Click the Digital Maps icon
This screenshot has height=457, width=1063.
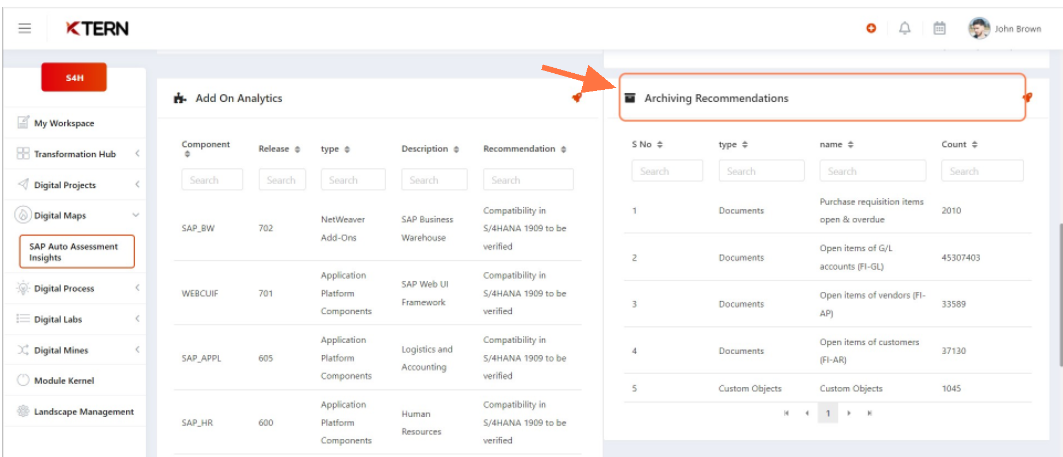pyautogui.click(x=23, y=215)
